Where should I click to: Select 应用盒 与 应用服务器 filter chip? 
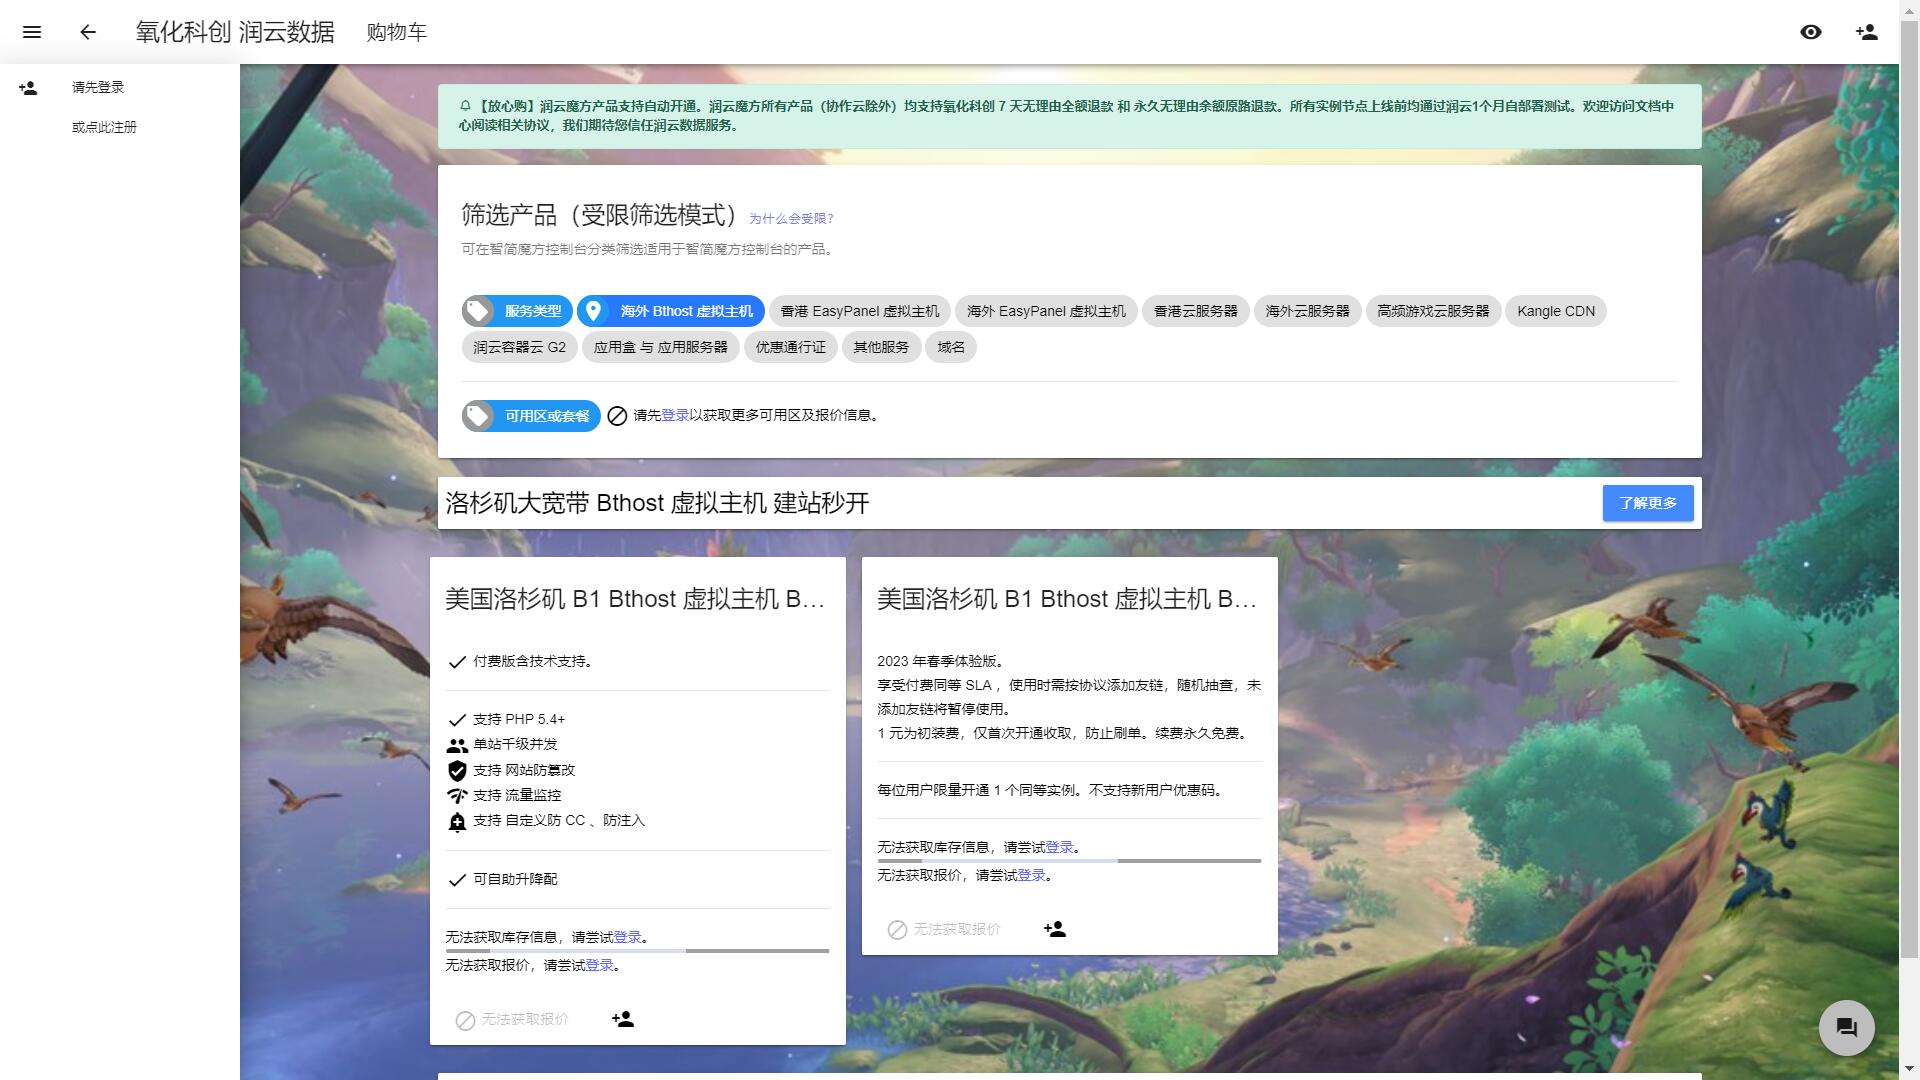click(660, 347)
